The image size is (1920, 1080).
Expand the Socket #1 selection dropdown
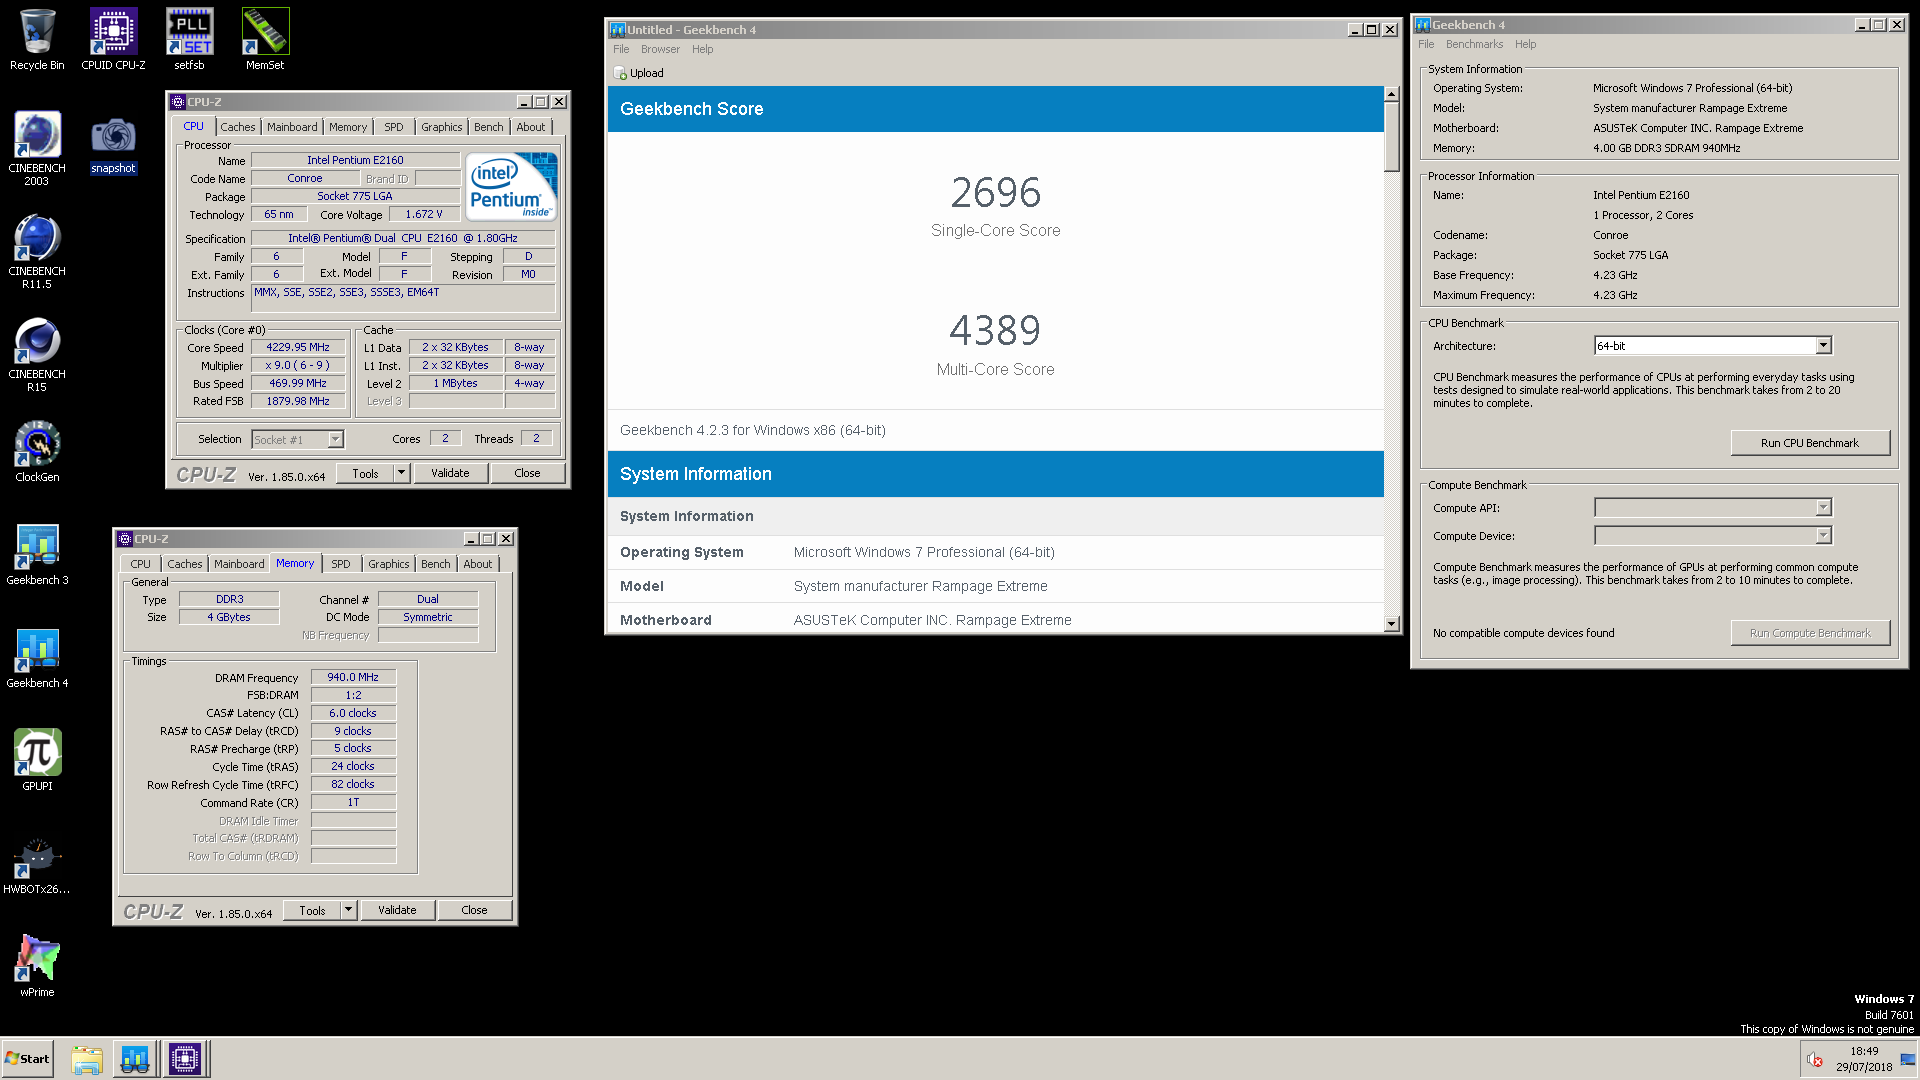336,439
